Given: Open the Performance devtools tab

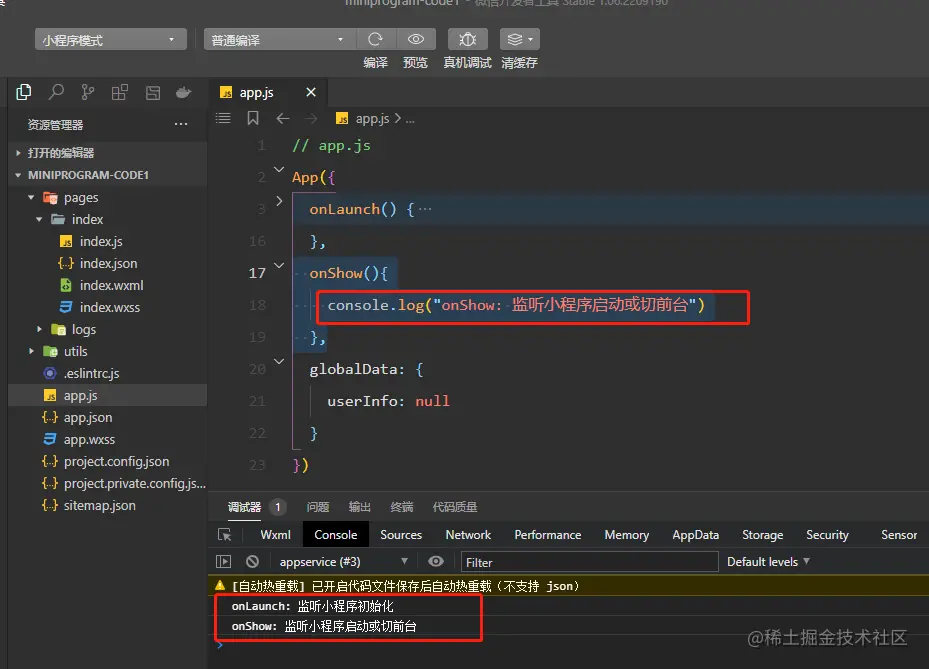Looking at the screenshot, I should pyautogui.click(x=547, y=534).
